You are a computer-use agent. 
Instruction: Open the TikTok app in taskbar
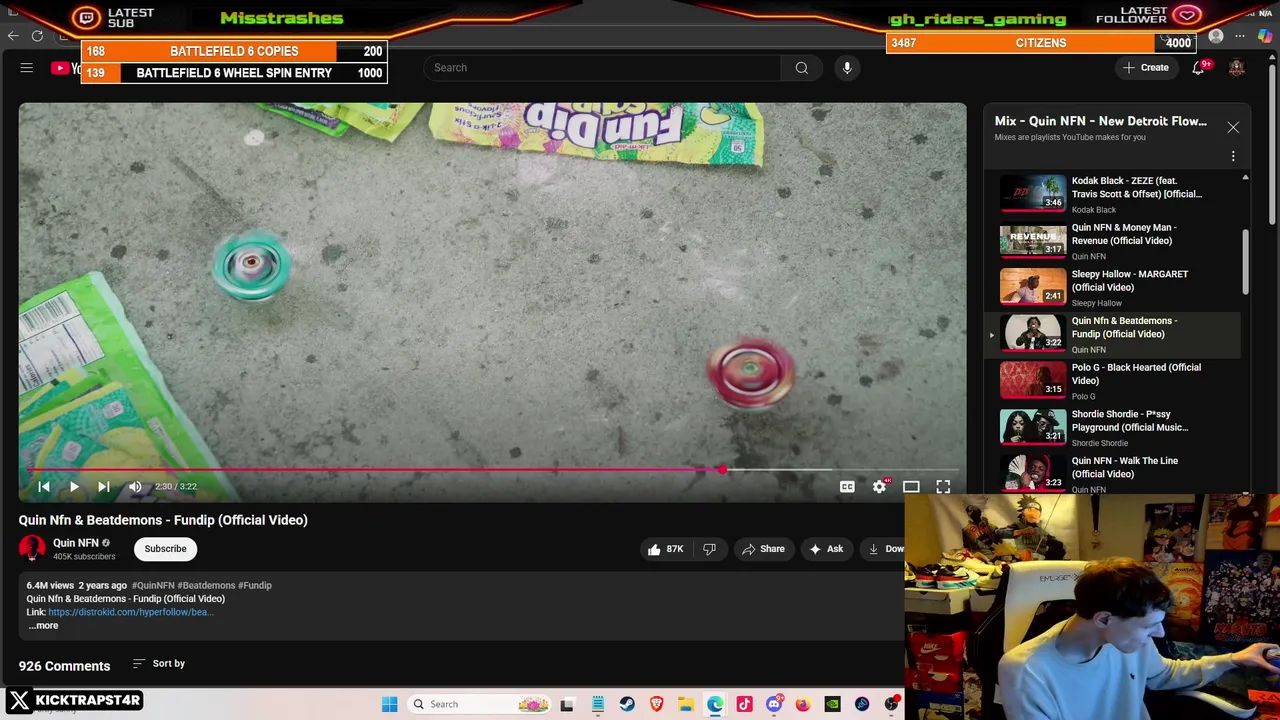point(744,704)
